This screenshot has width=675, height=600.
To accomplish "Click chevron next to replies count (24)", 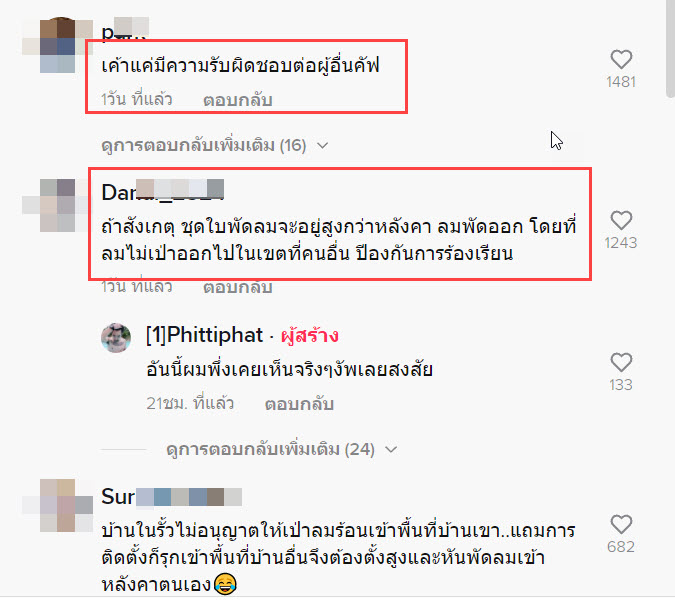I will 391,450.
